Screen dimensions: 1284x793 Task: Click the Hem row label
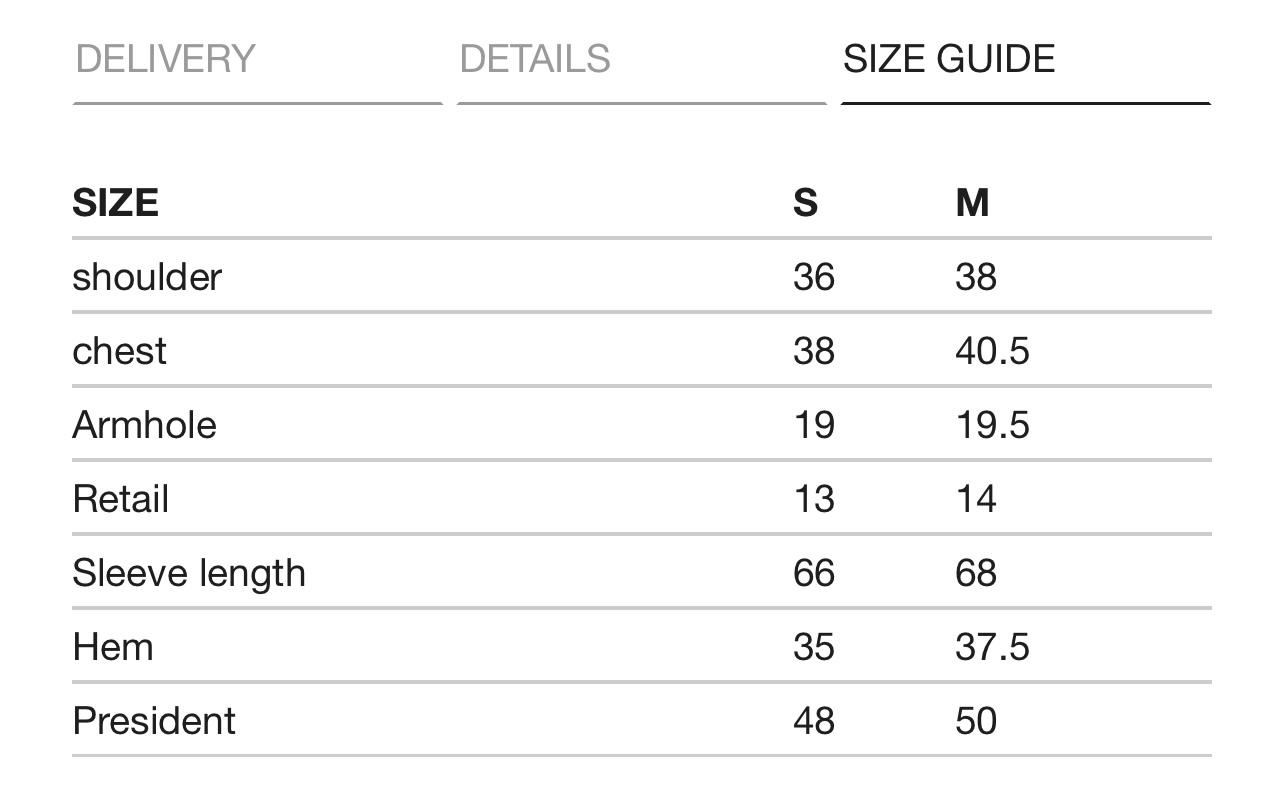pyautogui.click(x=113, y=647)
